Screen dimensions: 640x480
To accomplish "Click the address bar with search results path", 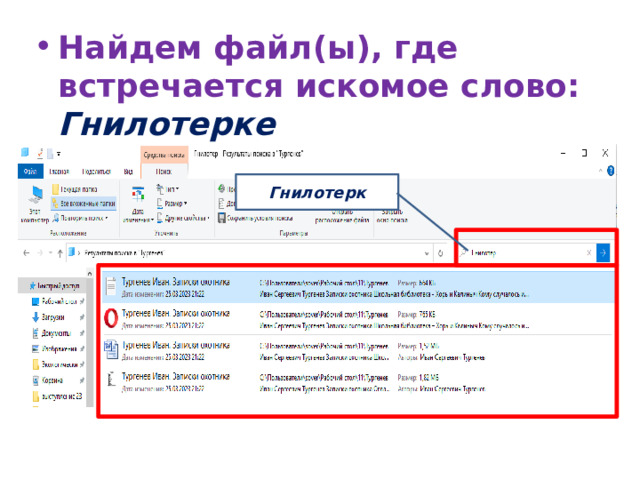I will [245, 253].
